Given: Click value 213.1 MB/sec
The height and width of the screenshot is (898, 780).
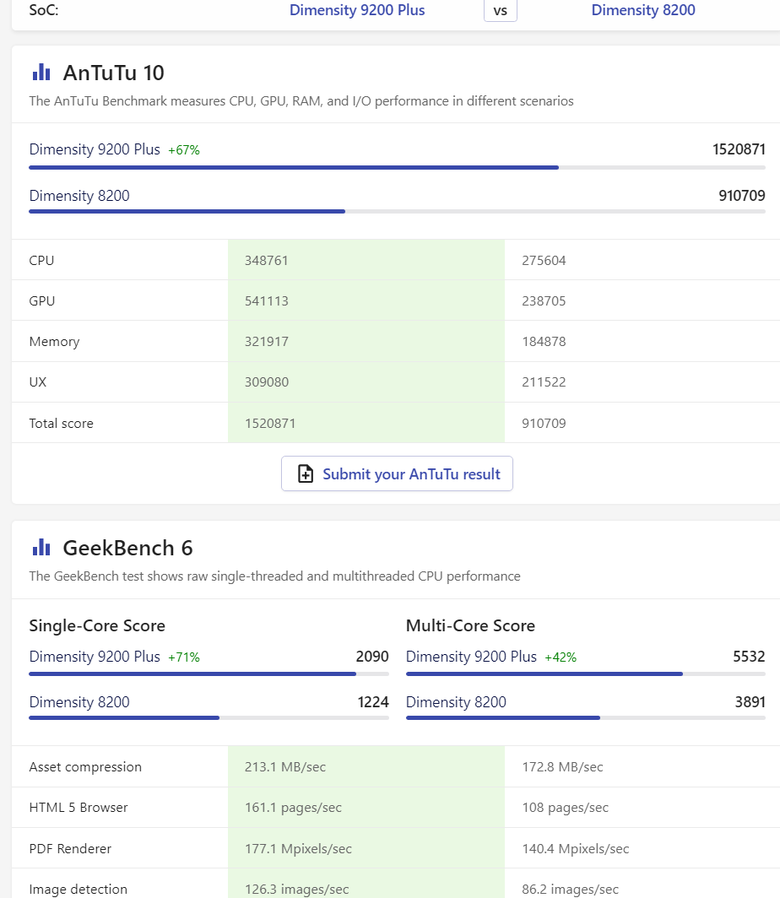Looking at the screenshot, I should pyautogui.click(x=285, y=767).
